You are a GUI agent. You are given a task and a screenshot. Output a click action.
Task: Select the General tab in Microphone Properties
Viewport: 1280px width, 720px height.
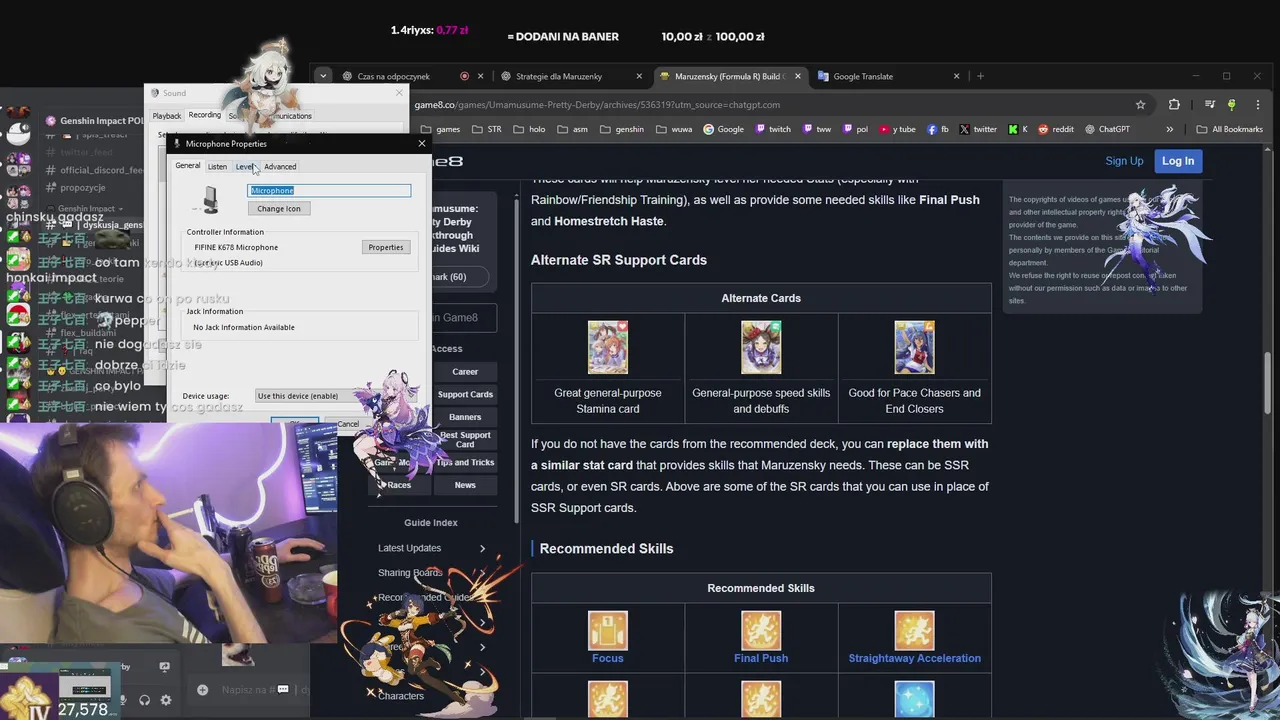(188, 166)
